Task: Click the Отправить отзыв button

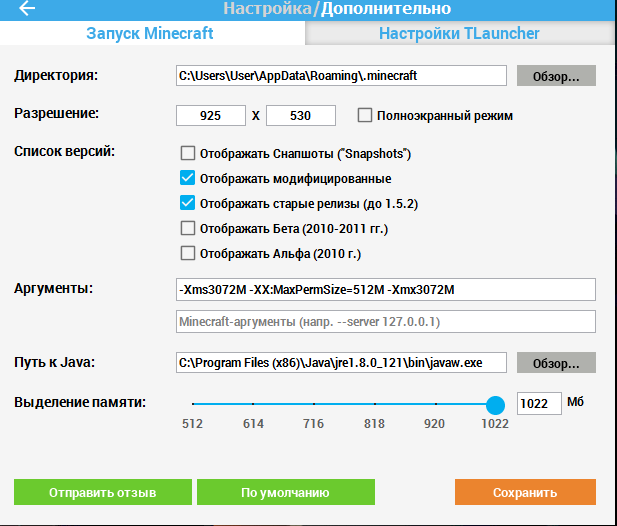Action: (x=103, y=492)
